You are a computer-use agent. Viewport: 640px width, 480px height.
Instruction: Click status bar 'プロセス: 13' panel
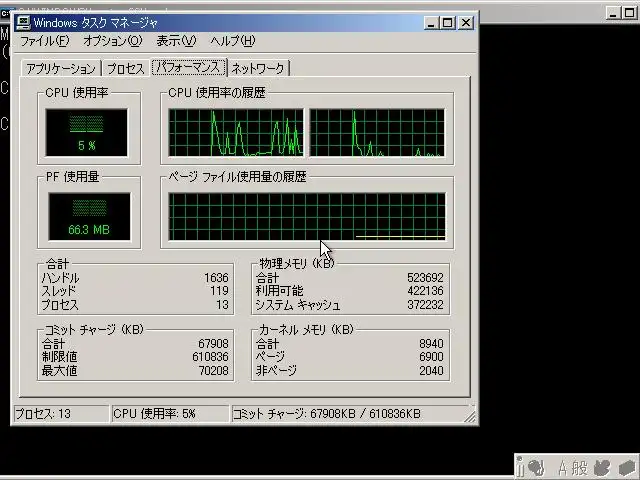pyautogui.click(x=61, y=414)
